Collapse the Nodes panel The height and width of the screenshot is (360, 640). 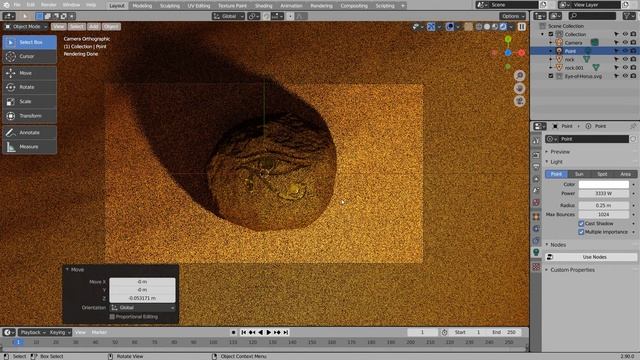tap(558, 245)
